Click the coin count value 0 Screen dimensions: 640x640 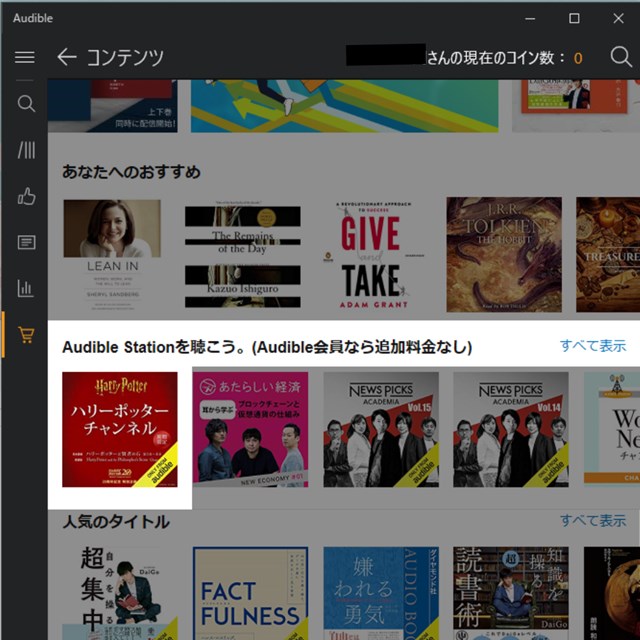coord(578,58)
